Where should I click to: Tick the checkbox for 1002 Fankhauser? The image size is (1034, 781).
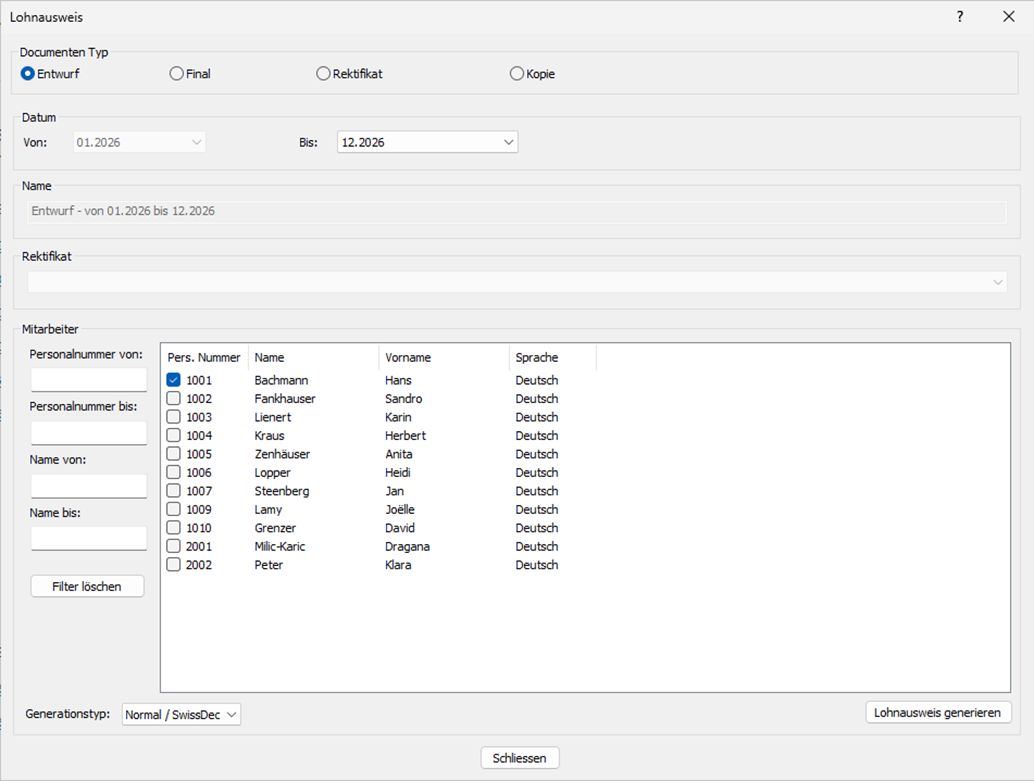pos(174,399)
